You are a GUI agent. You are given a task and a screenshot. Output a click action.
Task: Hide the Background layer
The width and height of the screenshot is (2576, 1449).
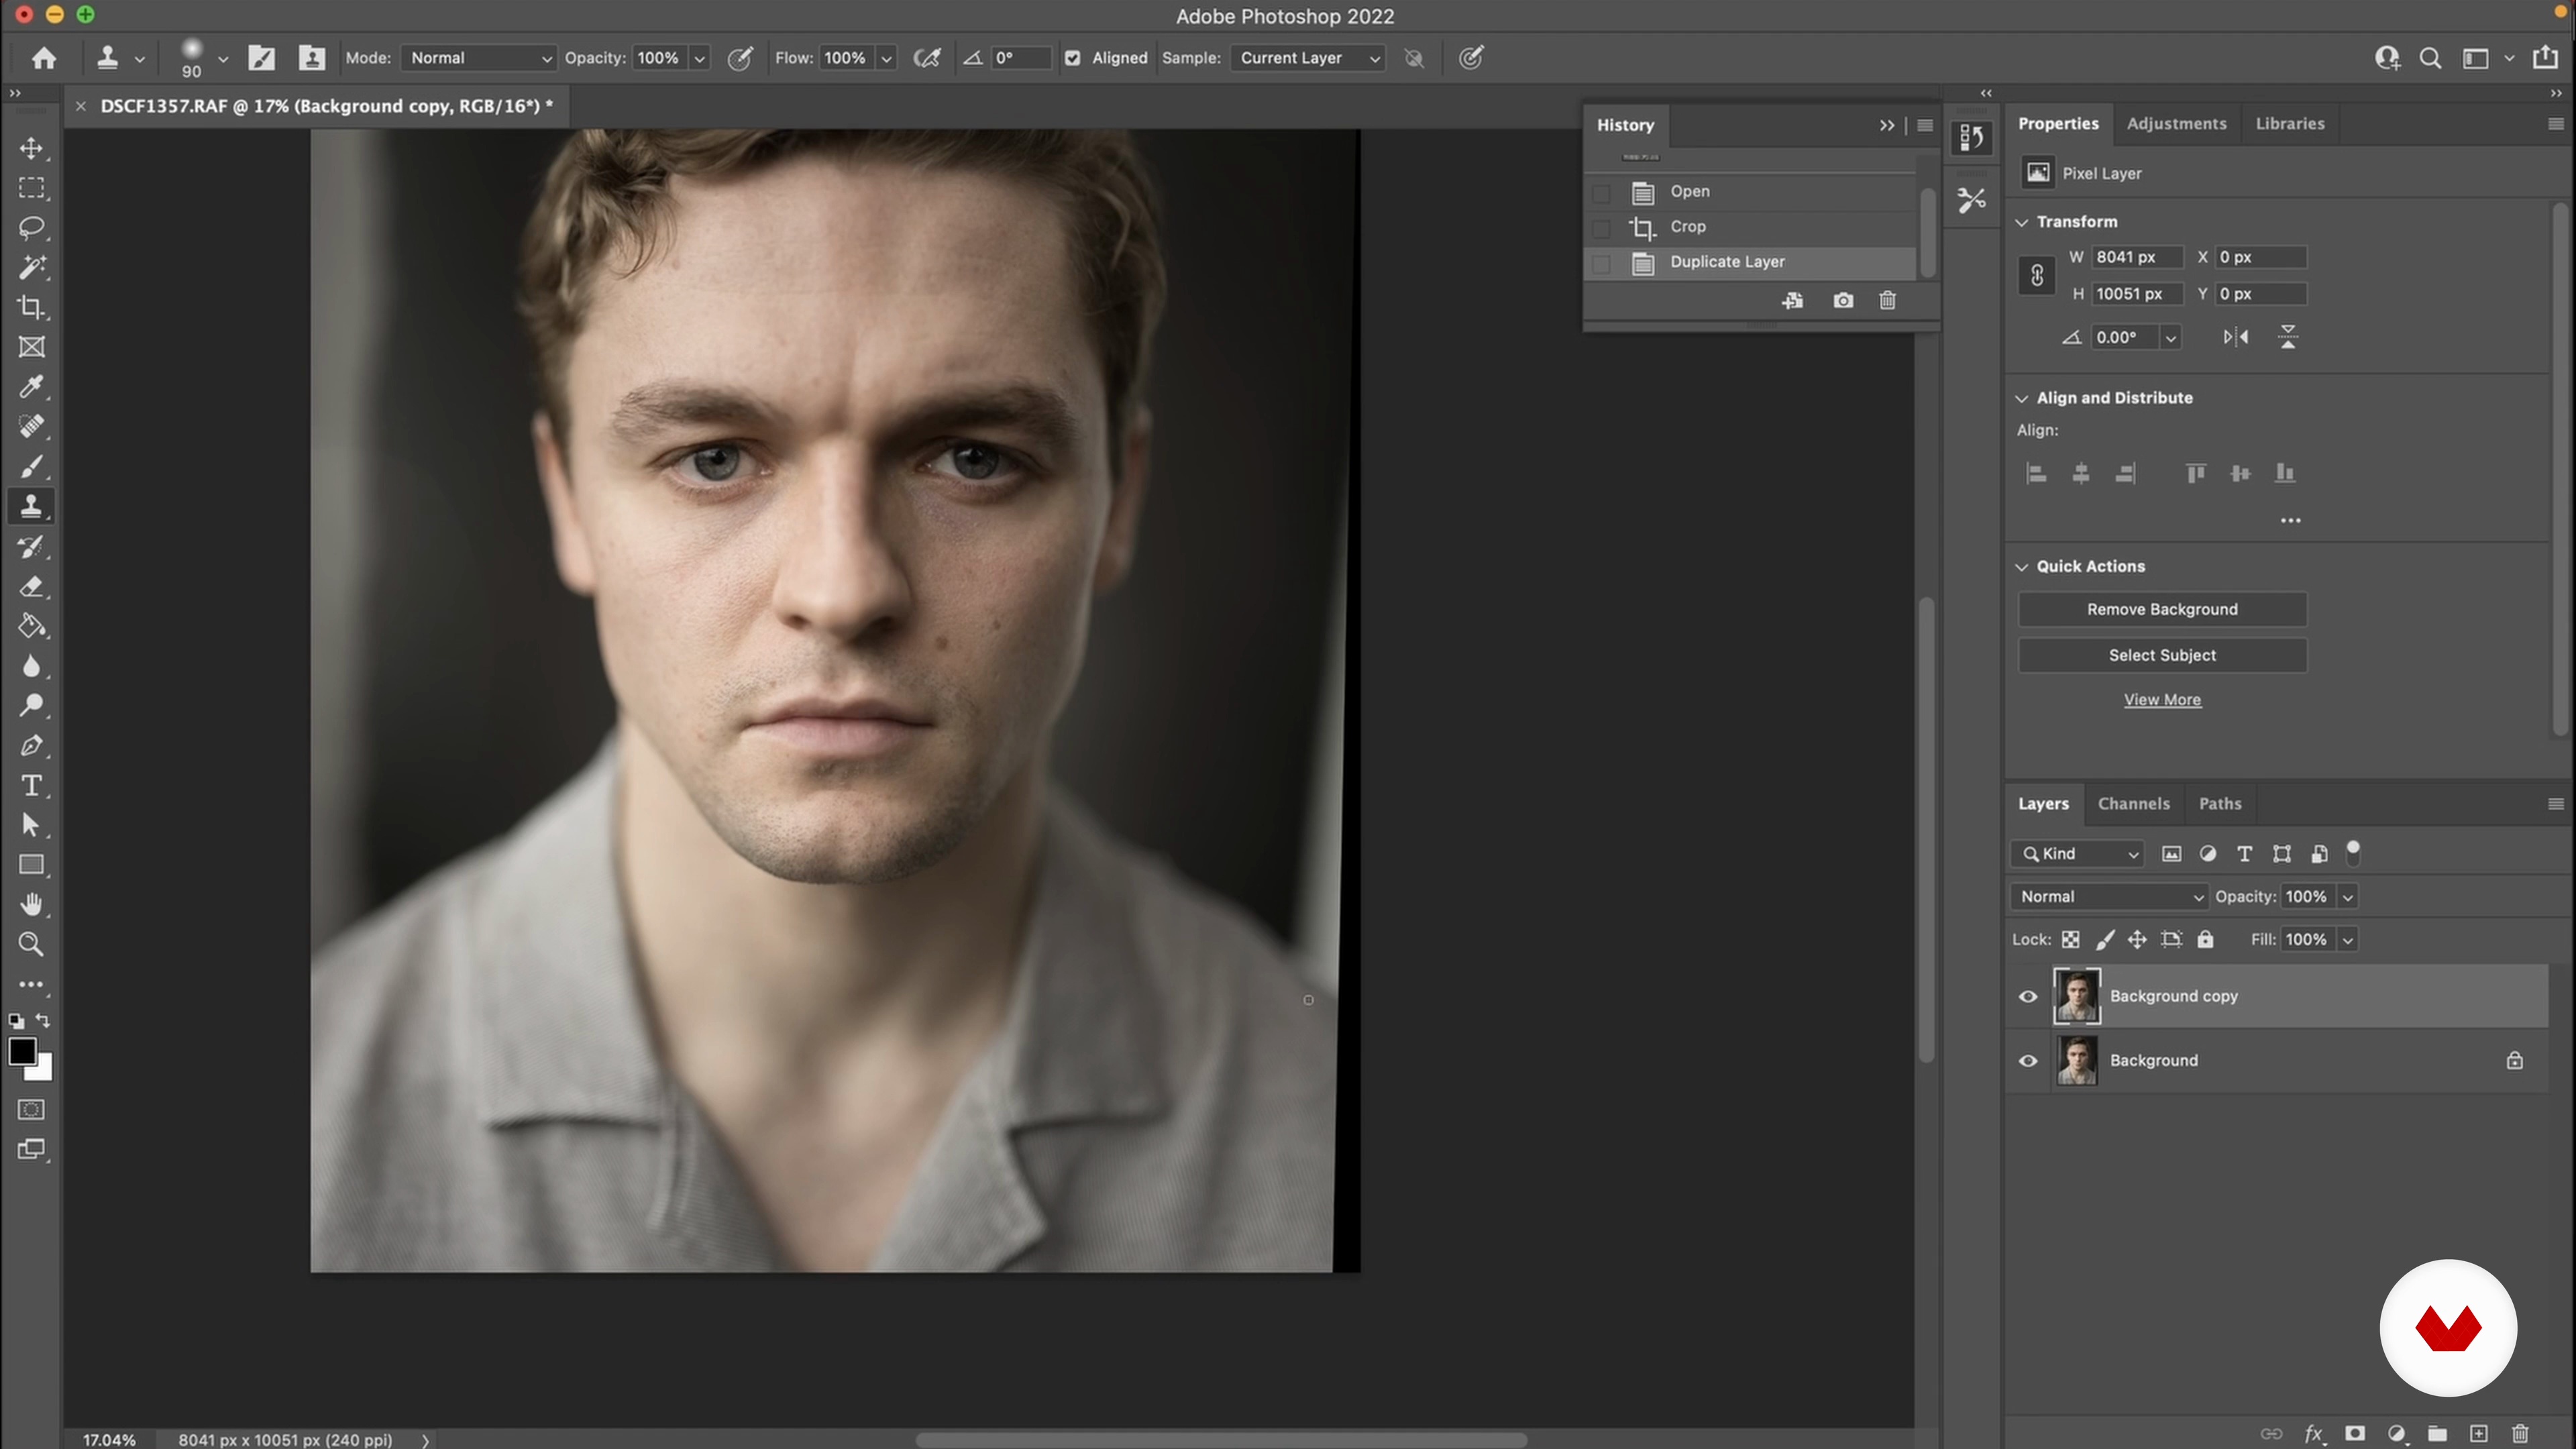pos(2028,1061)
